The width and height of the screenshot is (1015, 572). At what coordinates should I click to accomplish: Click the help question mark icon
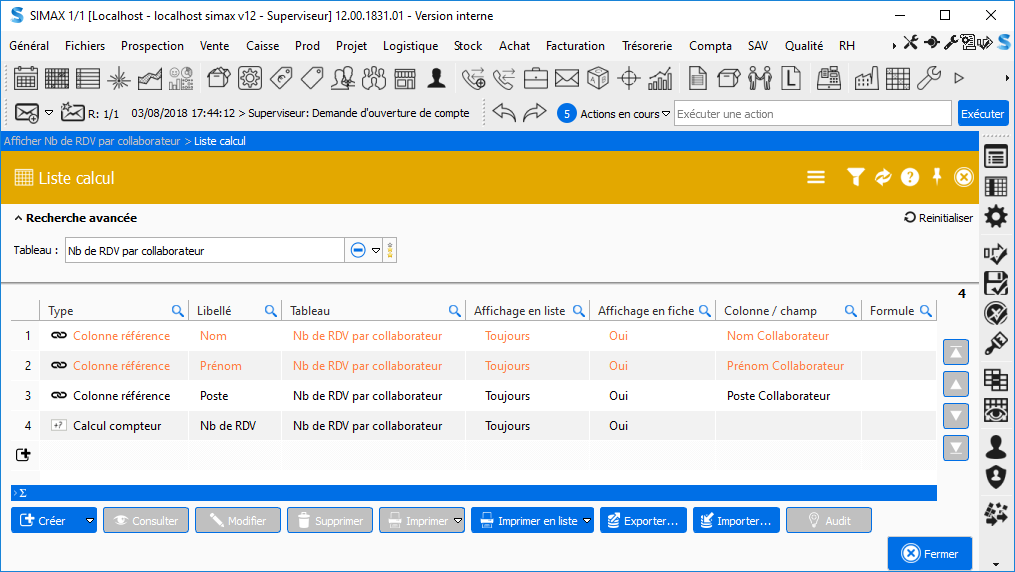click(x=909, y=177)
